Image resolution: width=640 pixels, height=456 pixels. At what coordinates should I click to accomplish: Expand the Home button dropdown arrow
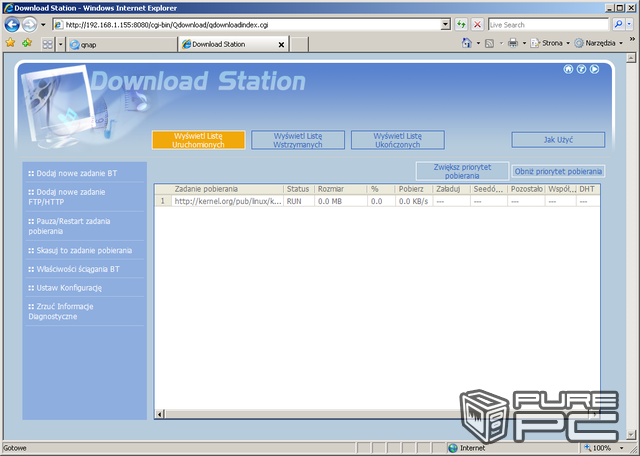click(478, 43)
